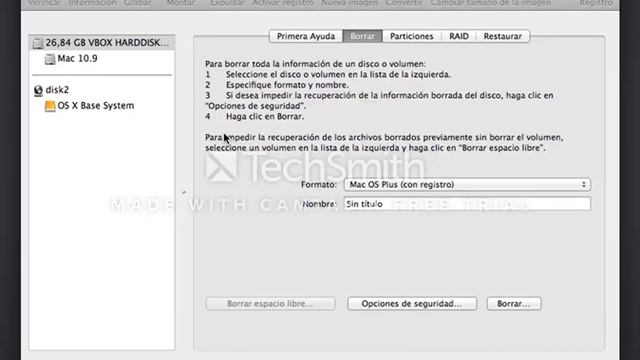This screenshot has width=640, height=360.
Task: Click the Información toolbar item
Action: coord(92,3)
